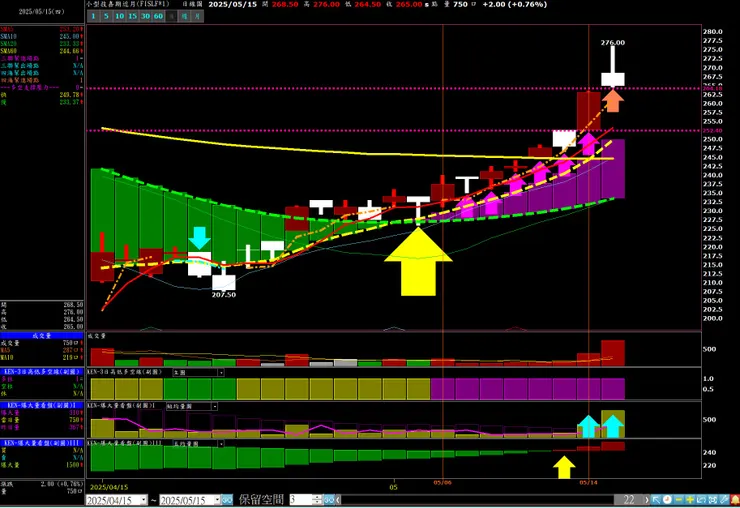Screen dimensions: 740x508
Task: Click the 280.0 price axis label
Action: coord(713,32)
